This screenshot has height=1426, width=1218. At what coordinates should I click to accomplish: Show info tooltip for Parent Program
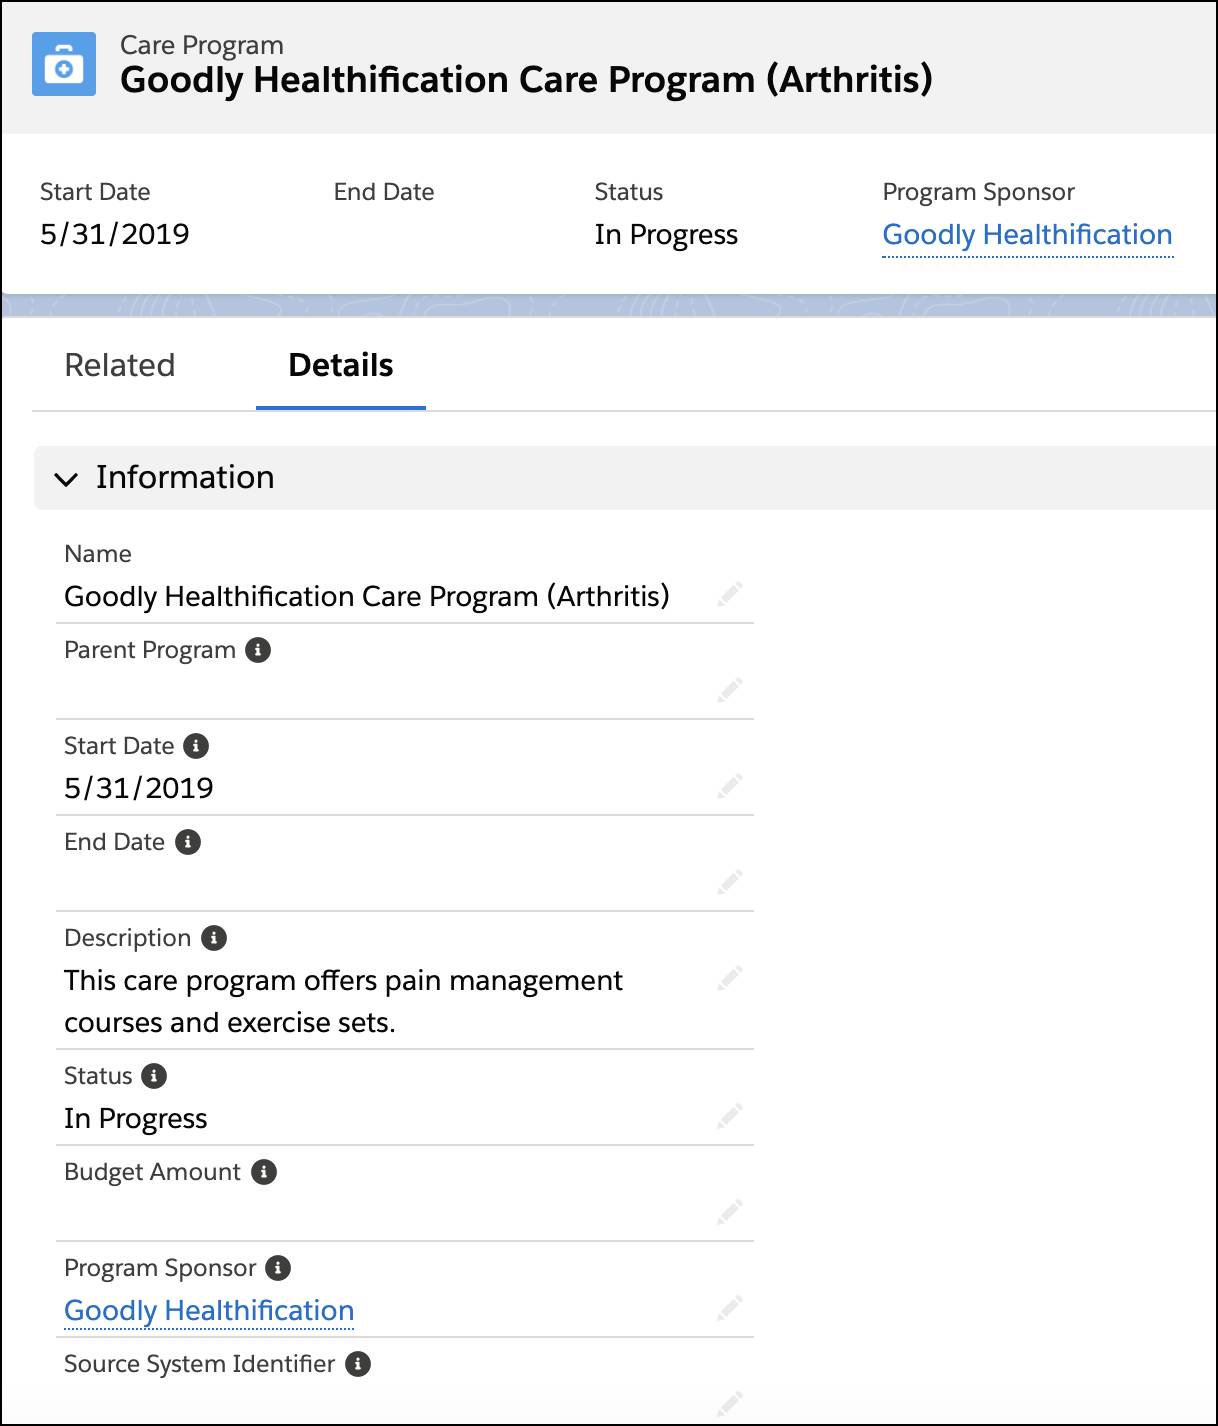click(258, 650)
